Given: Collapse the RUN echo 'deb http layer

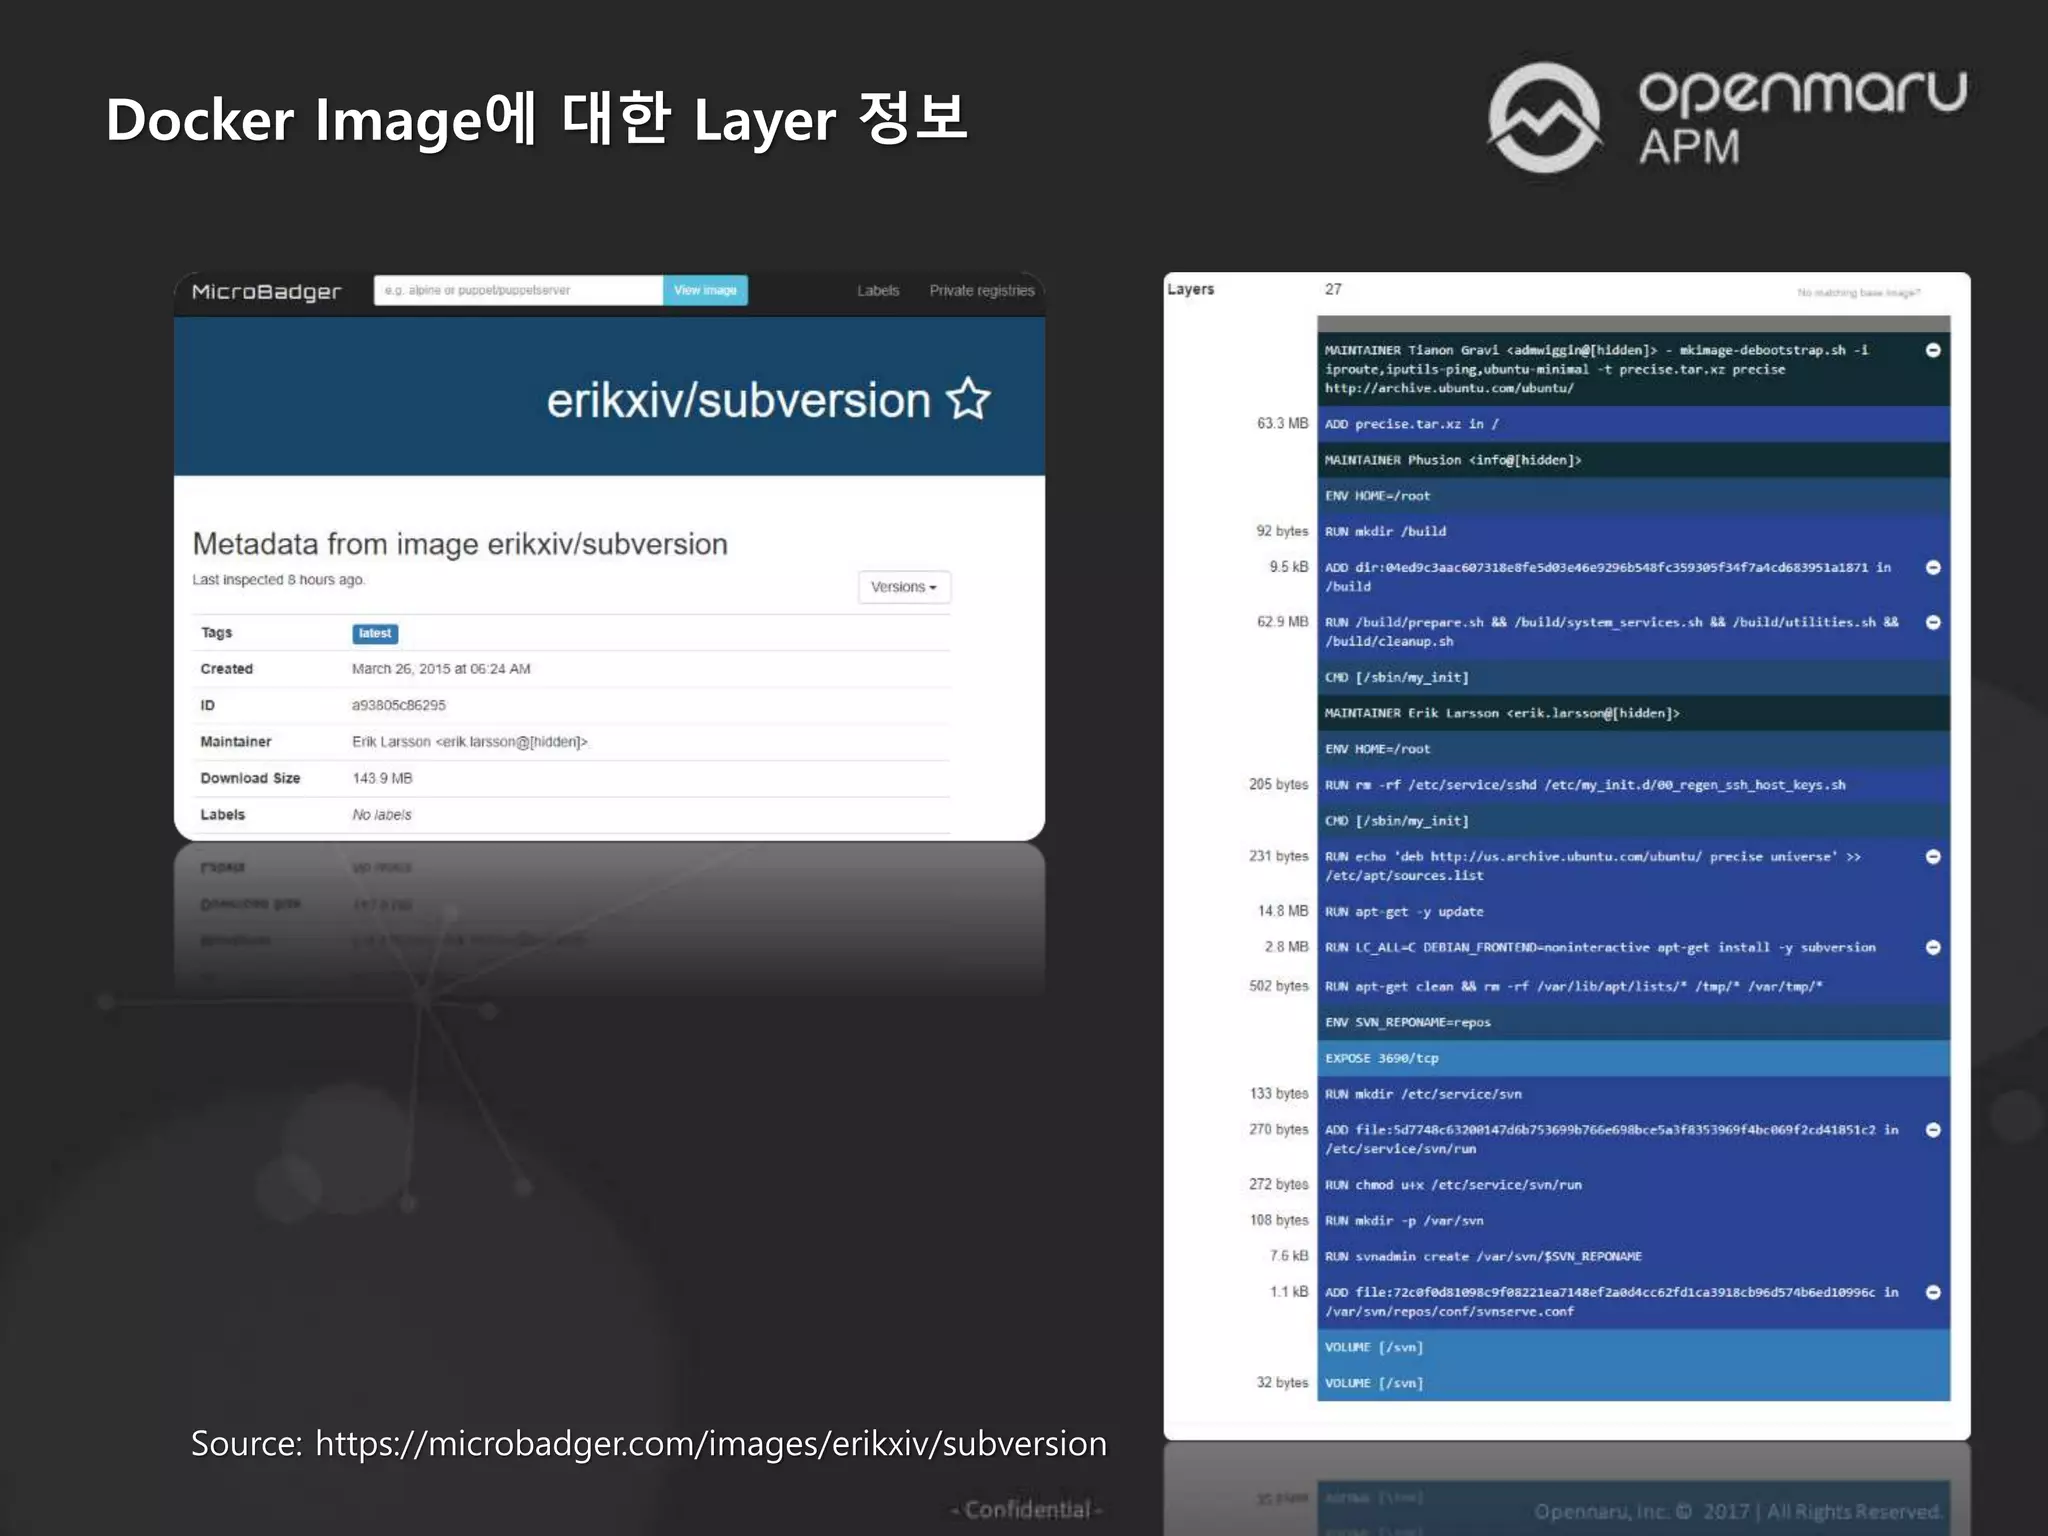Looking at the screenshot, I should 1933,856.
